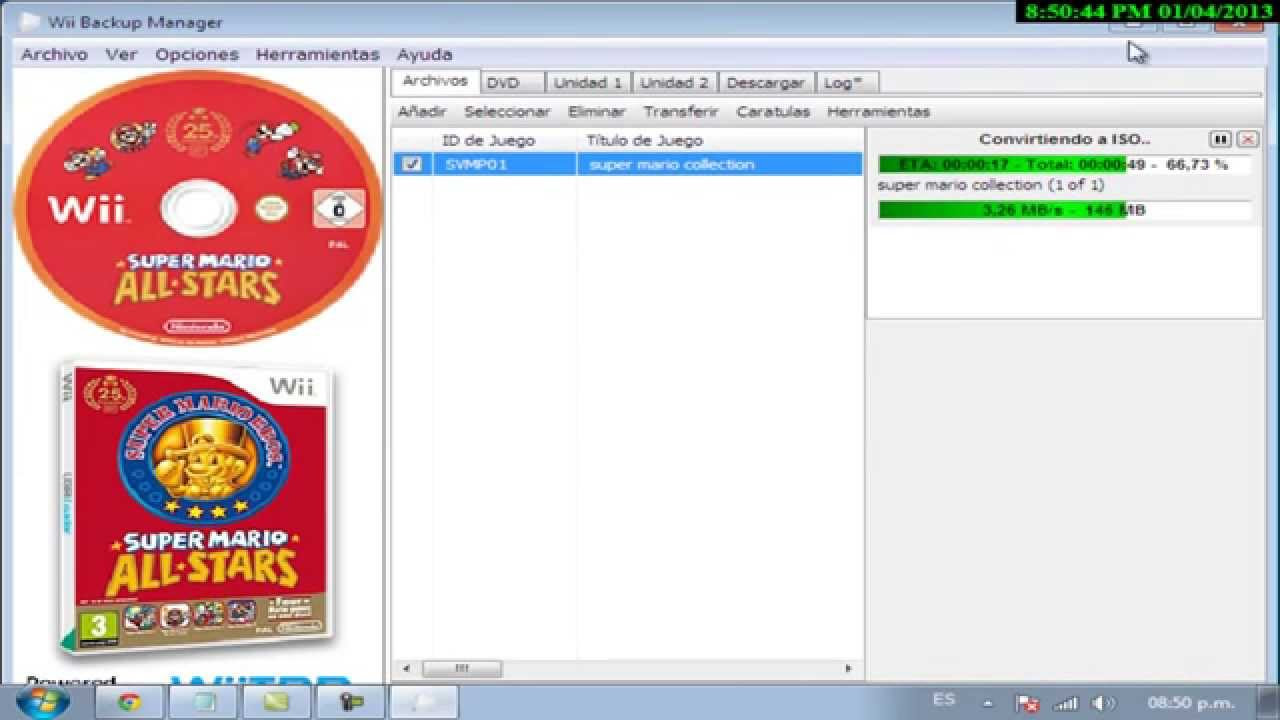Switch to the Log tab
The width and height of the screenshot is (1280, 720).
[x=849, y=83]
